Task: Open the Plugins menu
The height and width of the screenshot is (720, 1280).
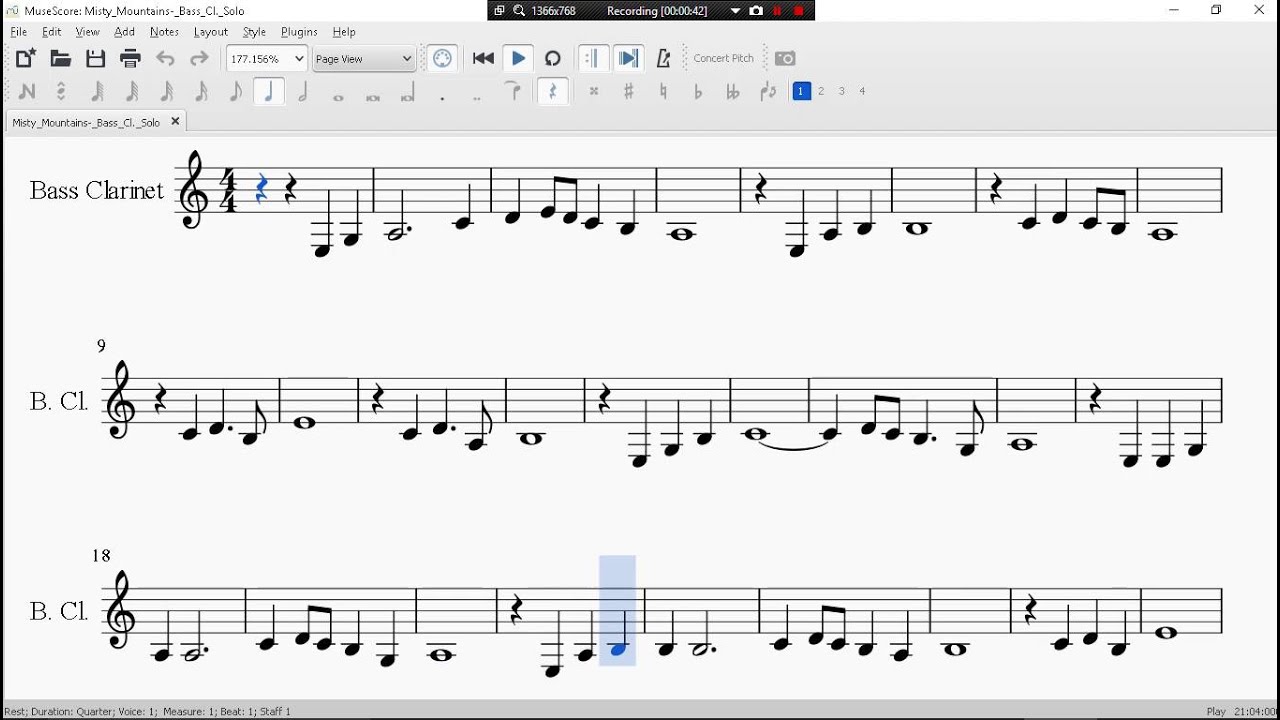Action: pyautogui.click(x=299, y=32)
